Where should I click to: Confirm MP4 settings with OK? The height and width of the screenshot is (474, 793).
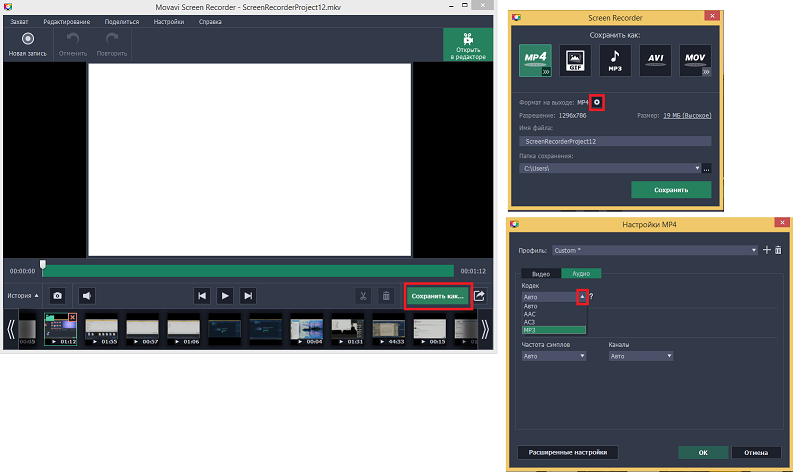703,452
